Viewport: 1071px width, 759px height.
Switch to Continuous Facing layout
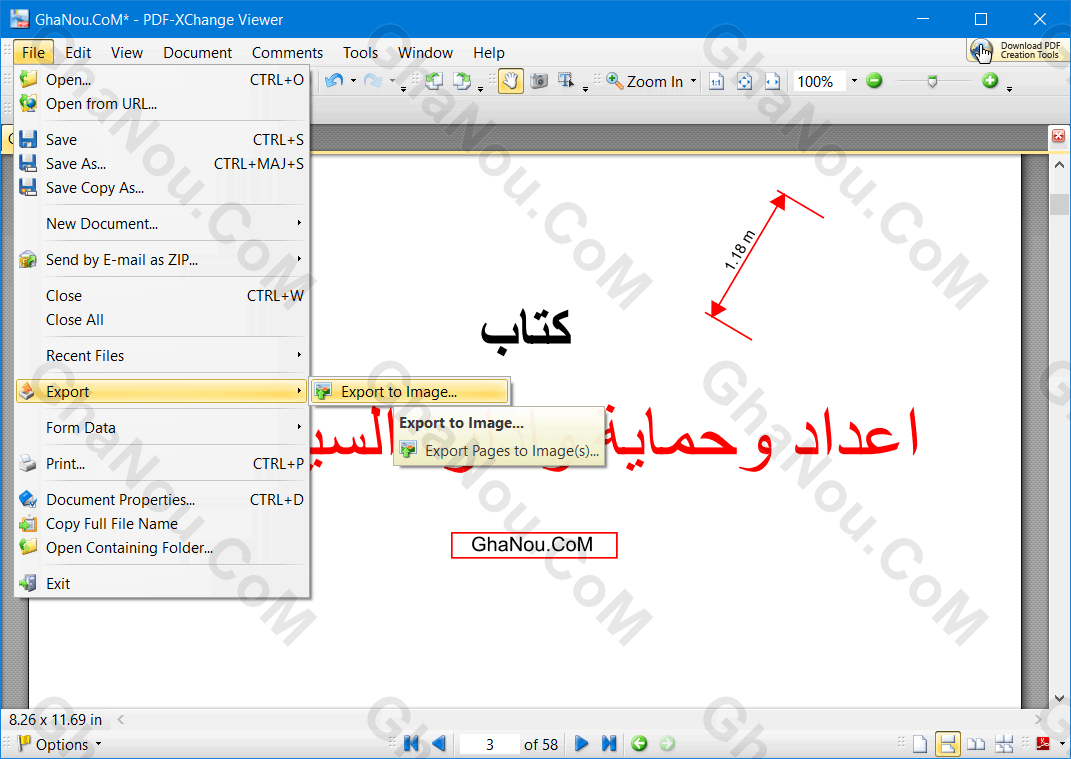coord(1004,743)
